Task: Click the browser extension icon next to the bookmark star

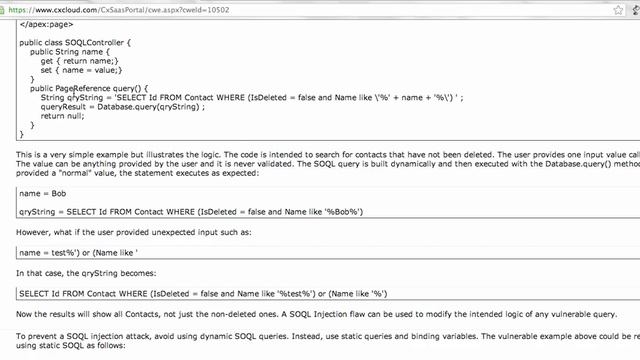Action: point(636,10)
